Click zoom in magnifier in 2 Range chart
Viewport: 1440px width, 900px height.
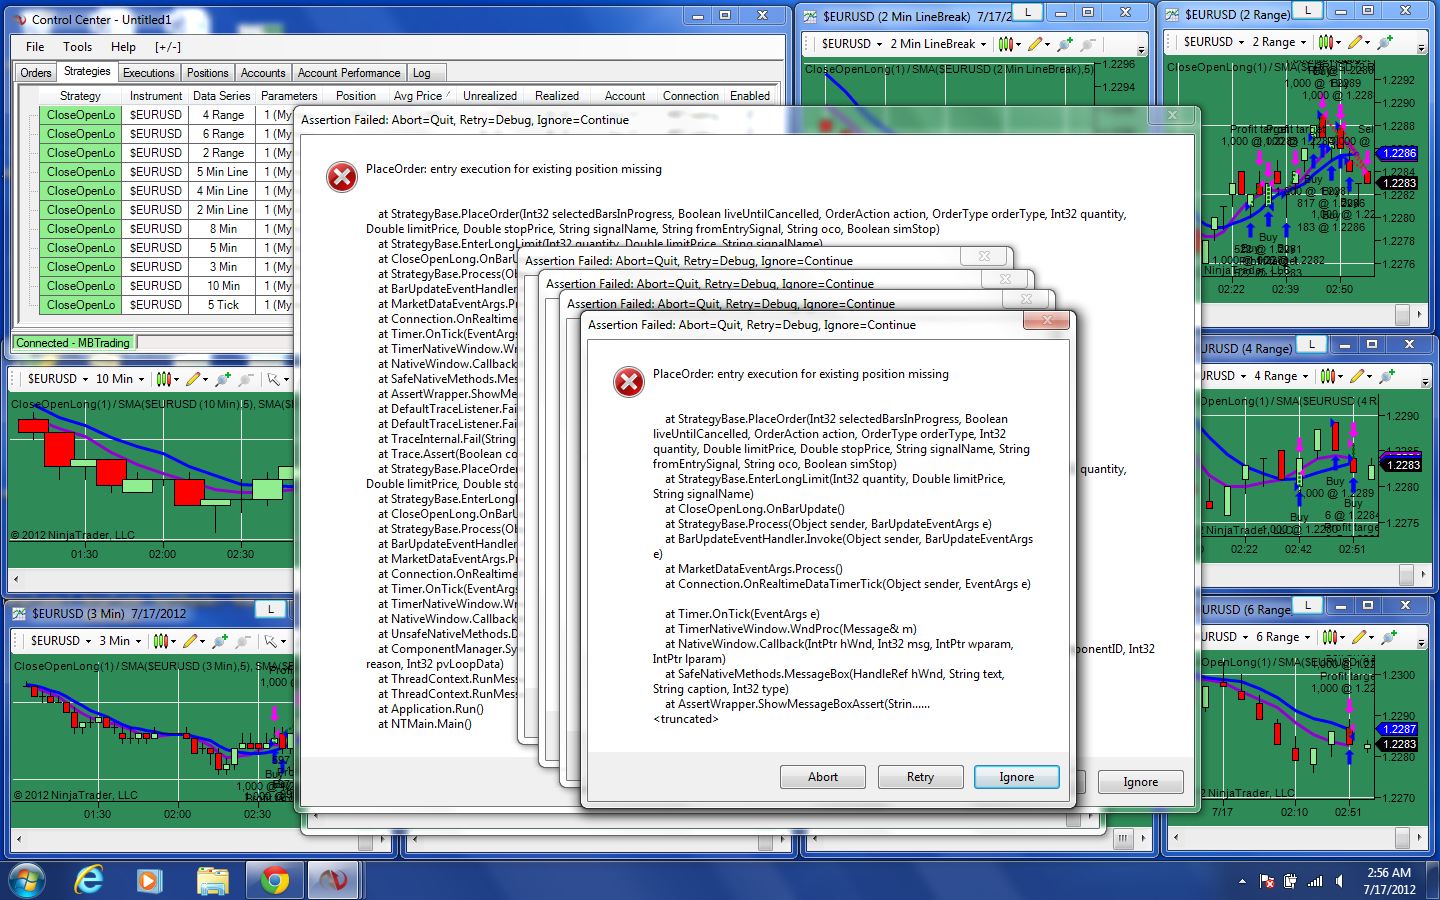pos(1385,42)
